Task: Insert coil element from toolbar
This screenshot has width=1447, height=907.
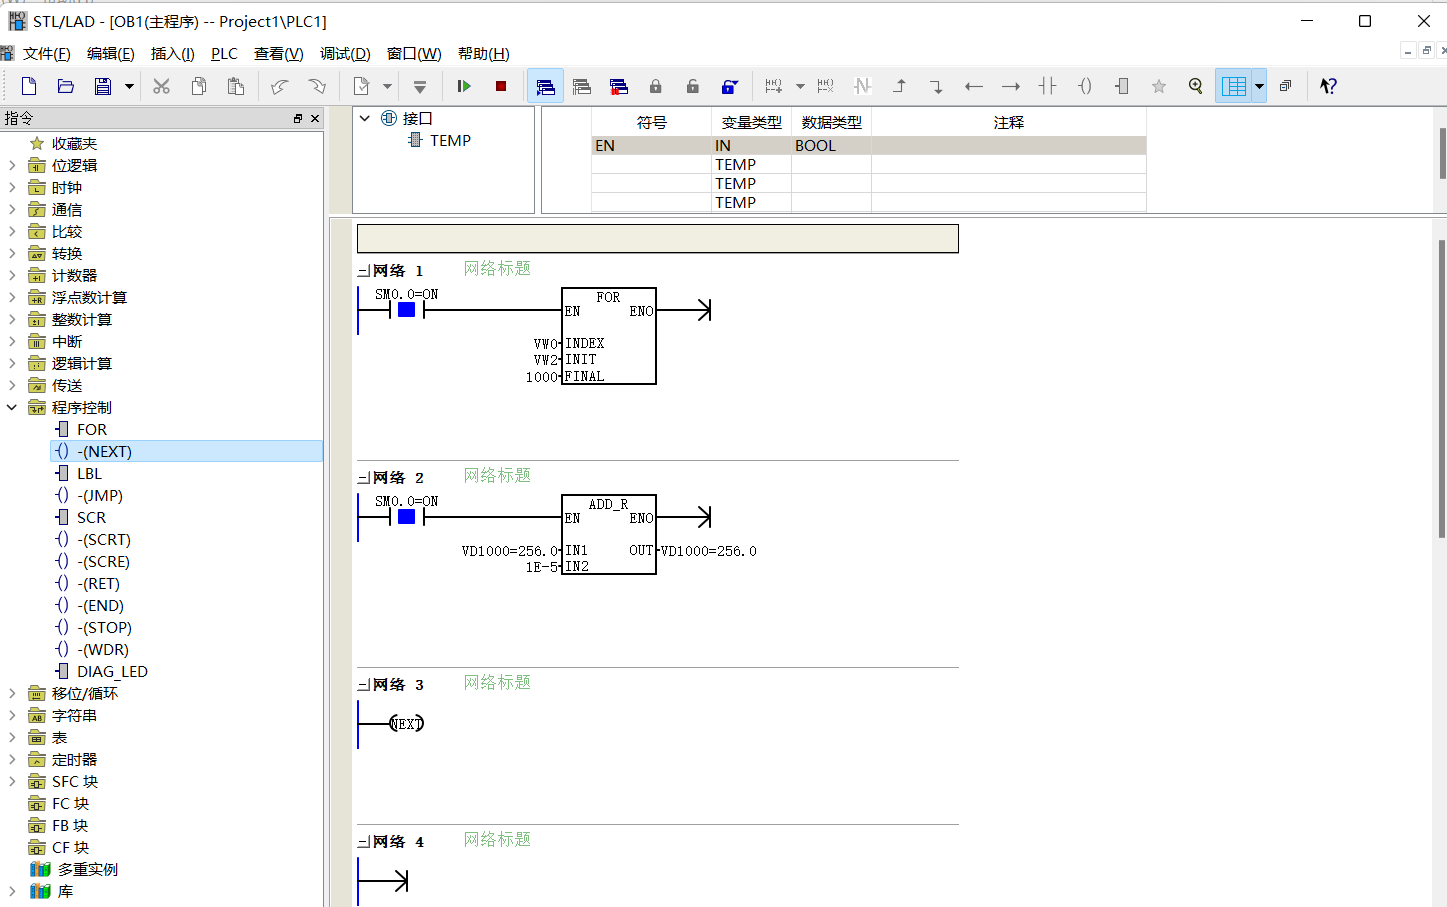Action: click(x=1085, y=86)
